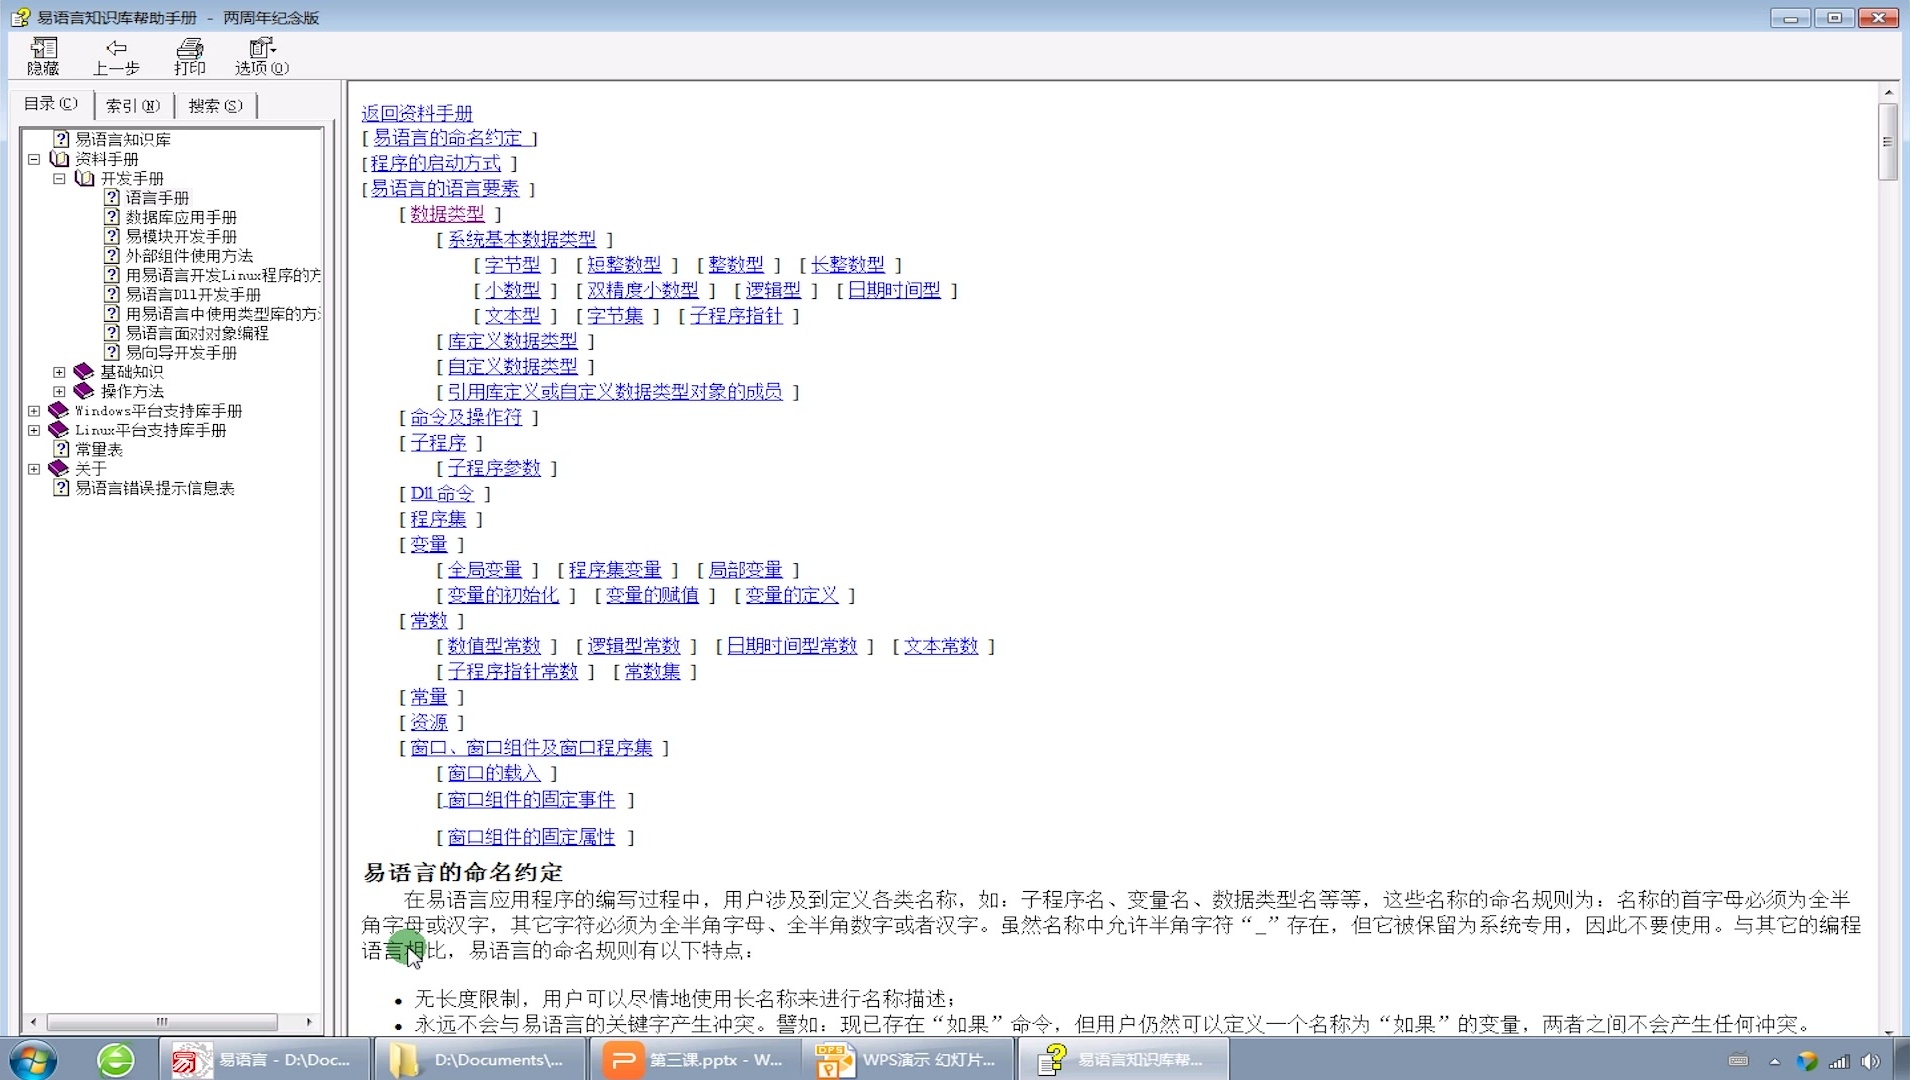The width and height of the screenshot is (1910, 1080).
Task: Open the 全局变量 link
Action: (x=485, y=570)
